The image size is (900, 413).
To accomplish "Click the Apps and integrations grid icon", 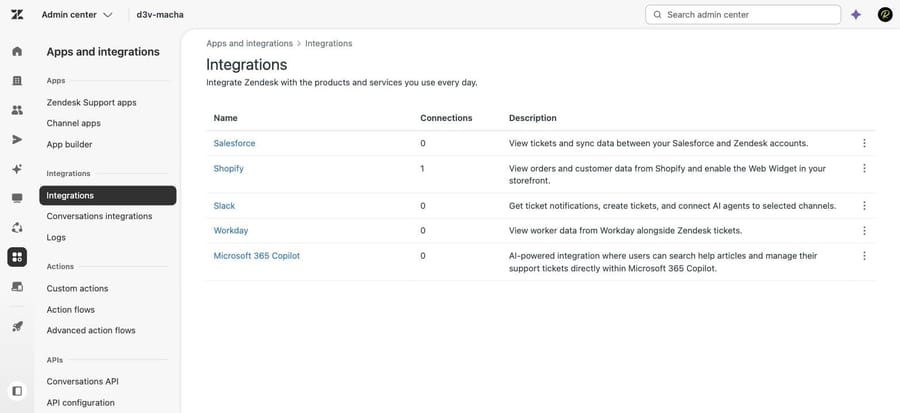I will point(17,257).
